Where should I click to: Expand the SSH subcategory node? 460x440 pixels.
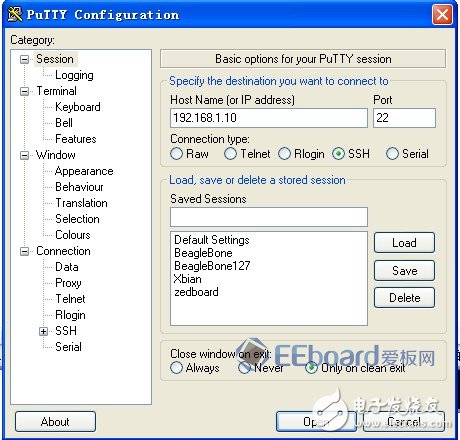(x=43, y=331)
